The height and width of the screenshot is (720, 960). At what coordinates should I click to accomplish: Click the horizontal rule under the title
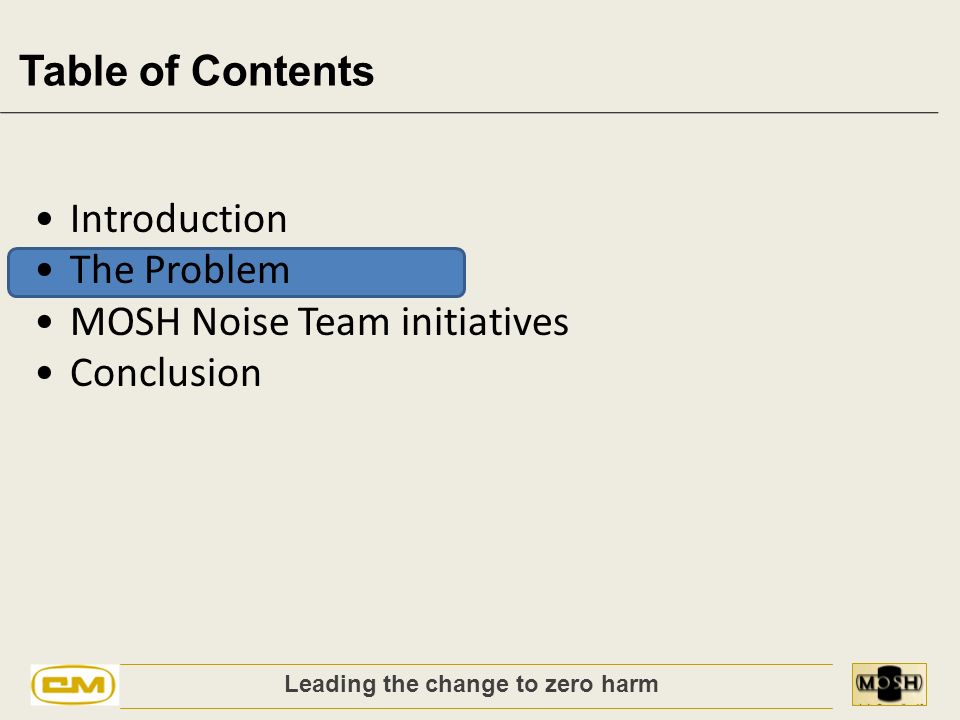pyautogui.click(x=469, y=113)
